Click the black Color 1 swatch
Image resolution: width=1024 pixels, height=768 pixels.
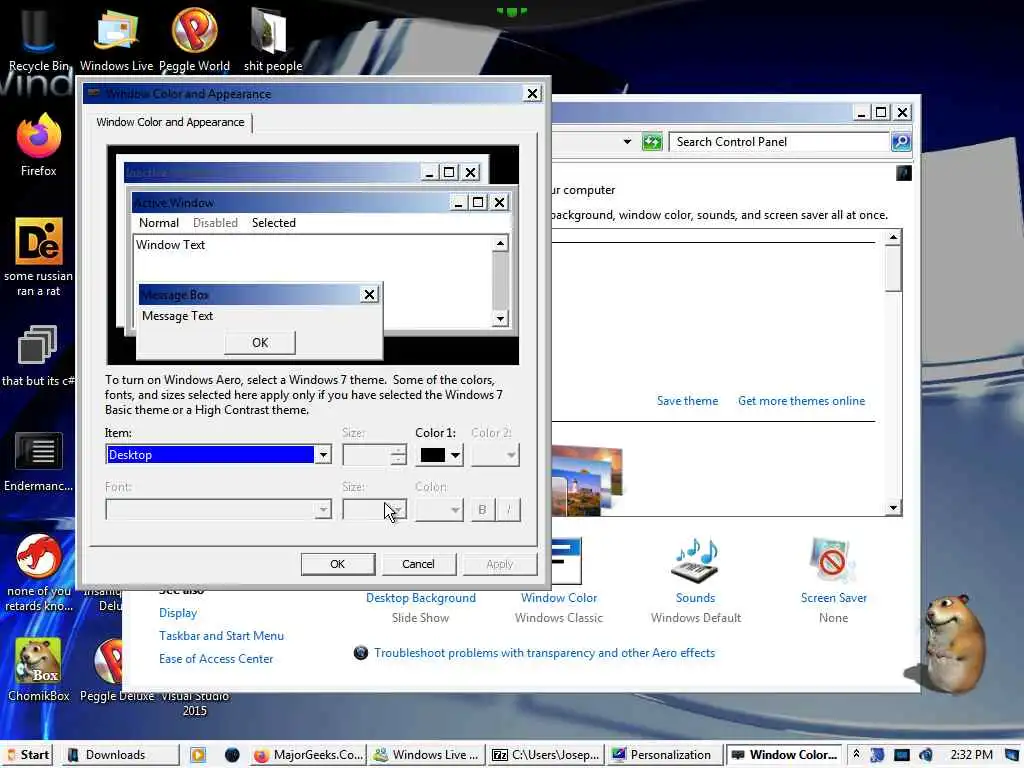tap(432, 455)
